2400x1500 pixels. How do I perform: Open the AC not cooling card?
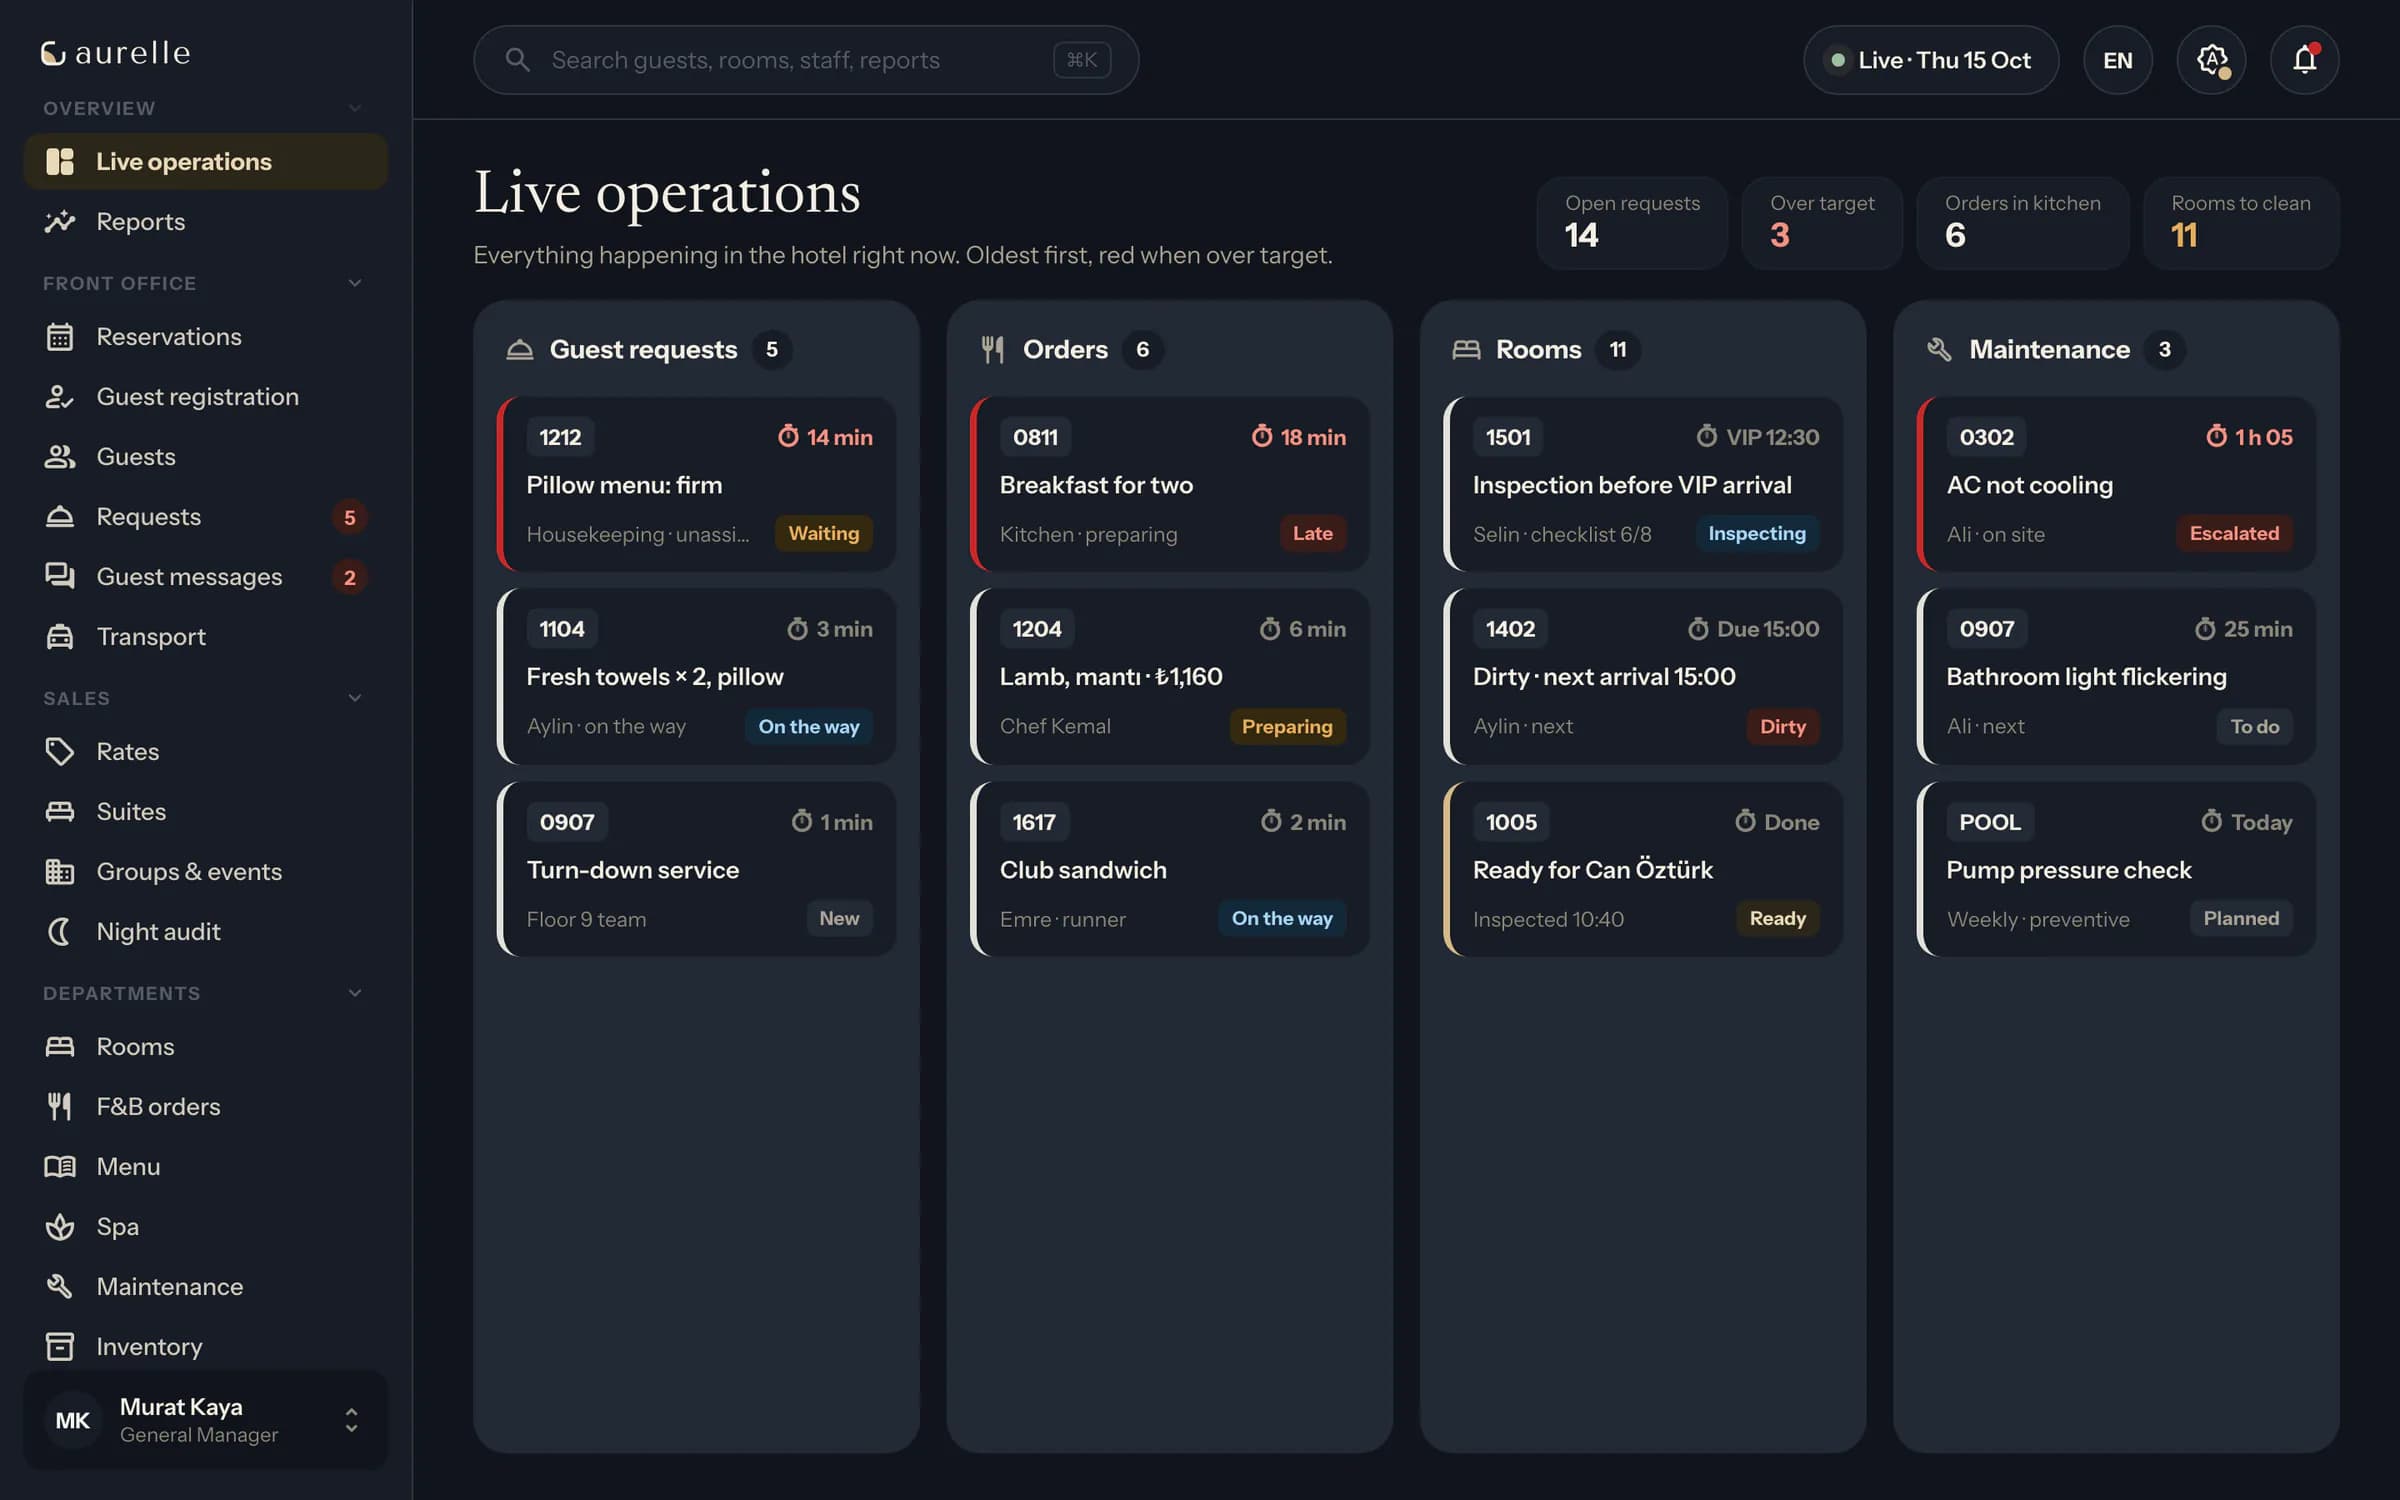(2116, 485)
